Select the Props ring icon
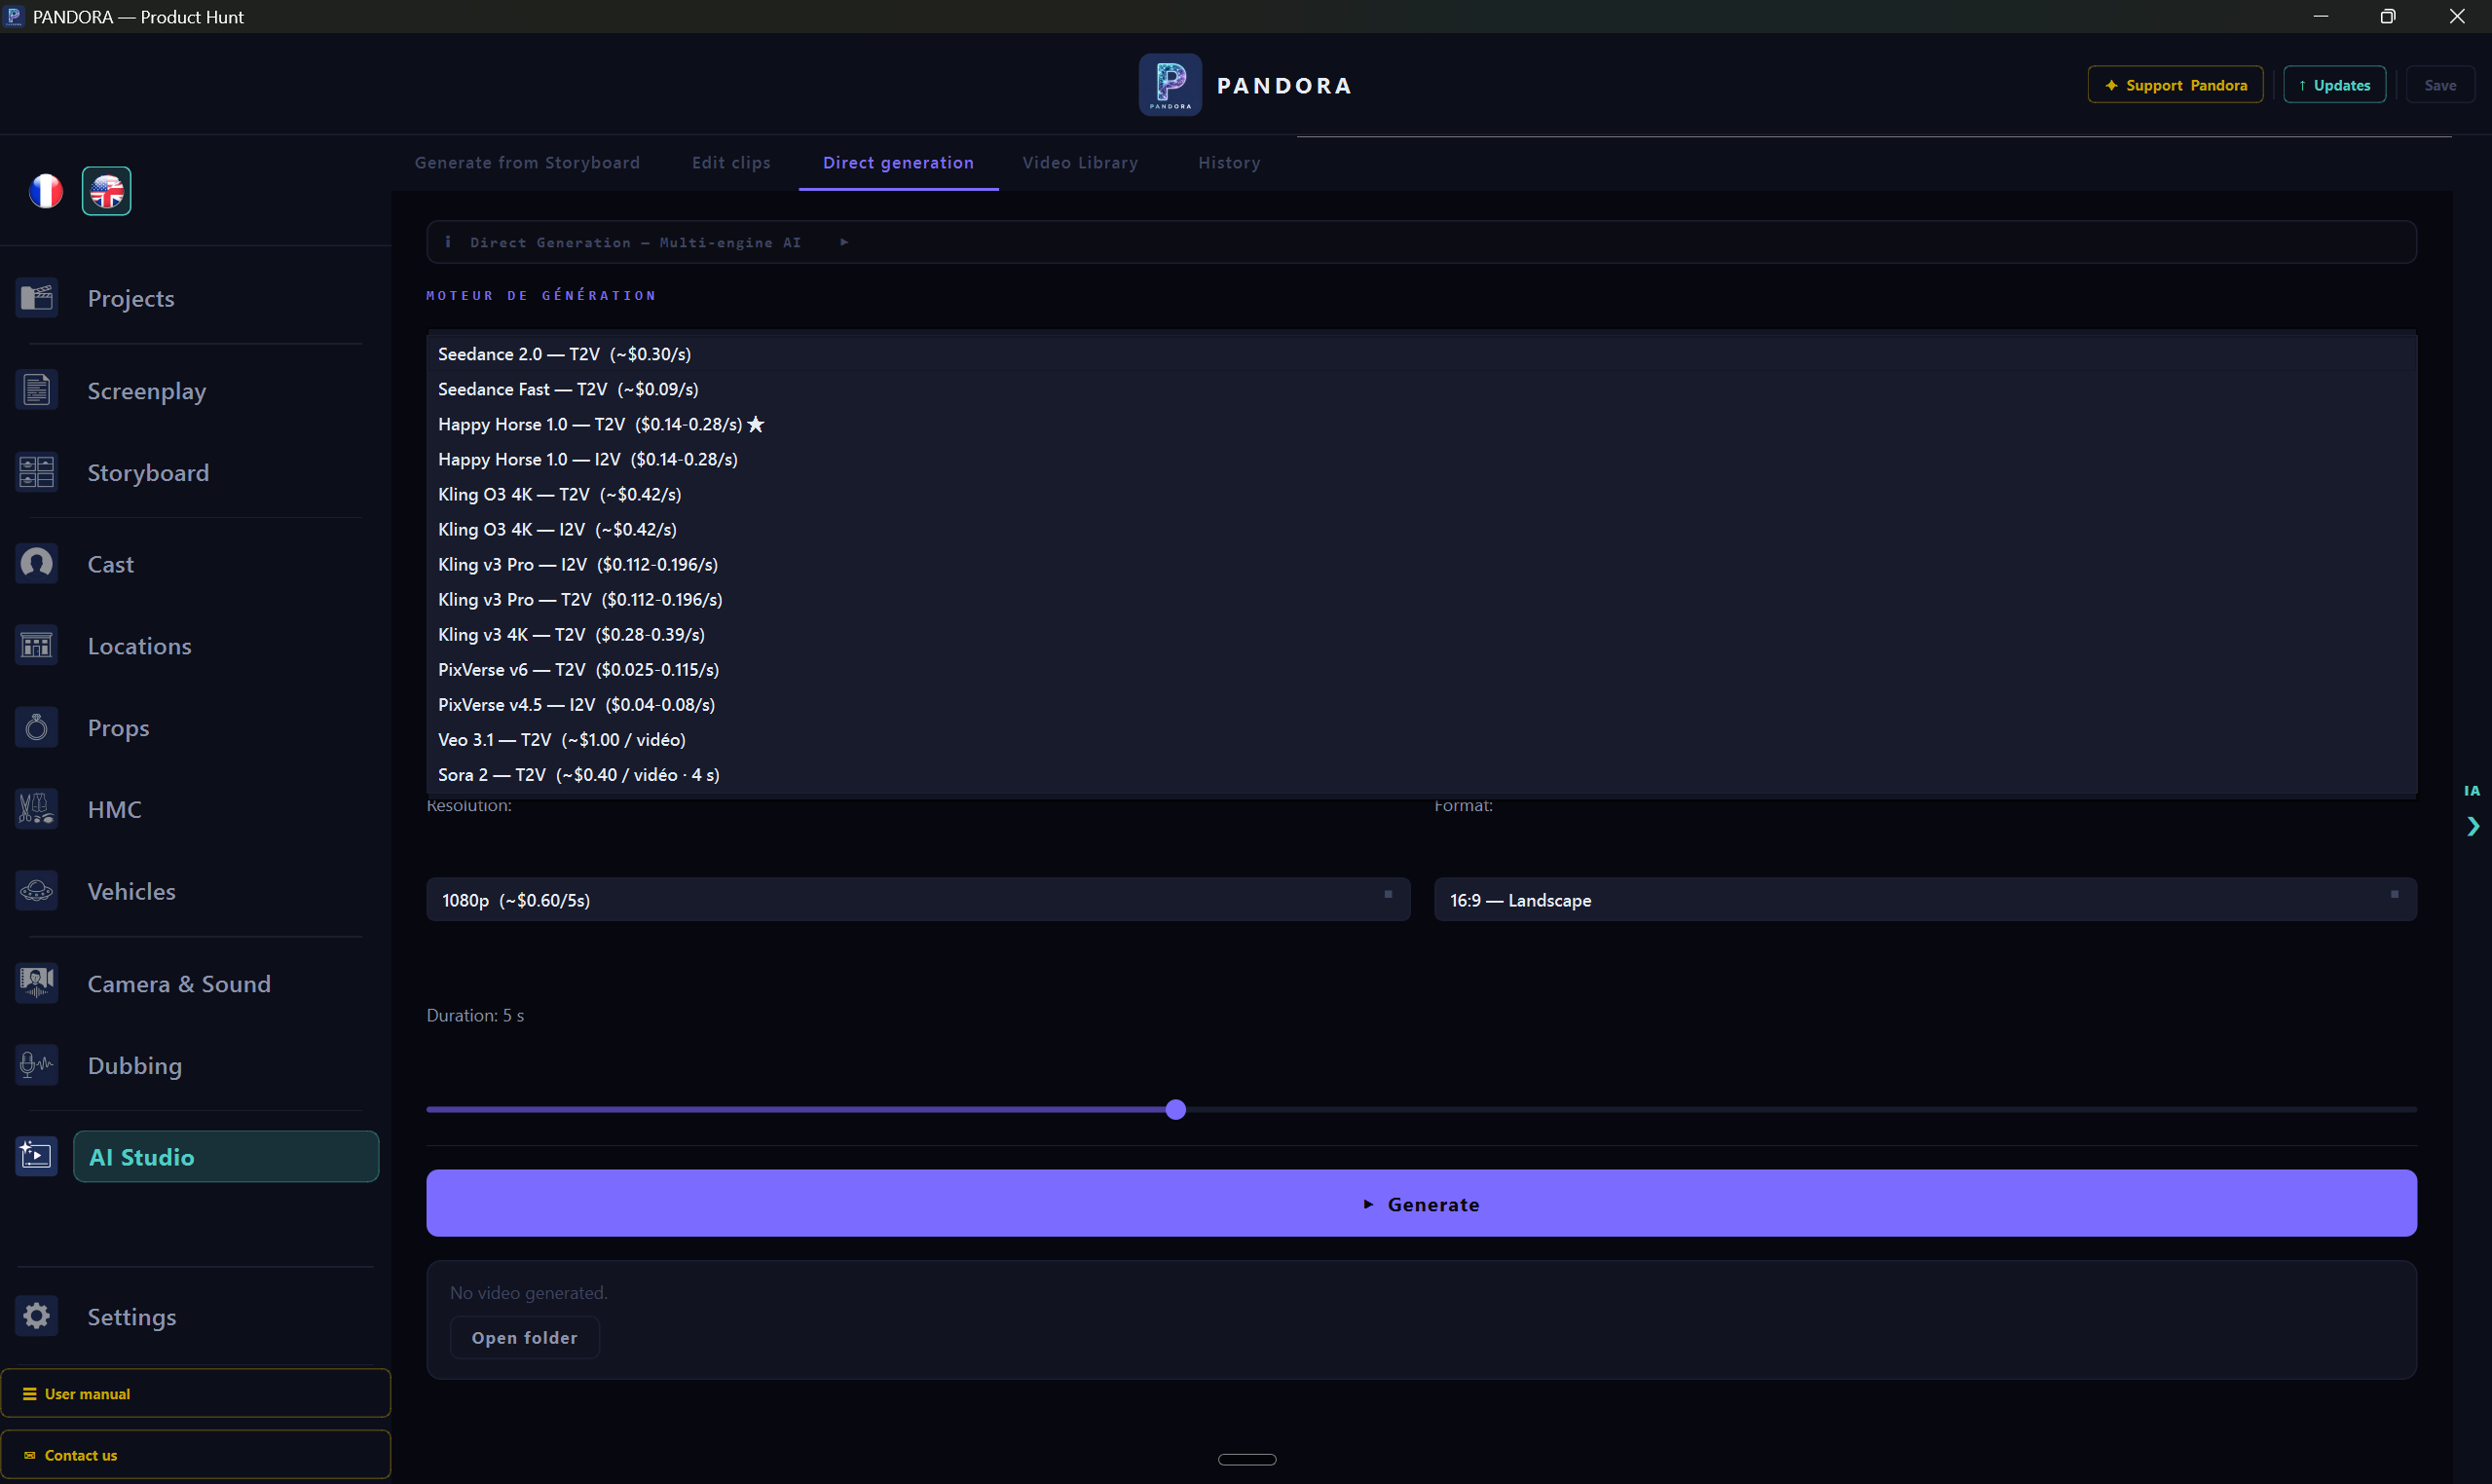The height and width of the screenshot is (1484, 2492). 37,727
